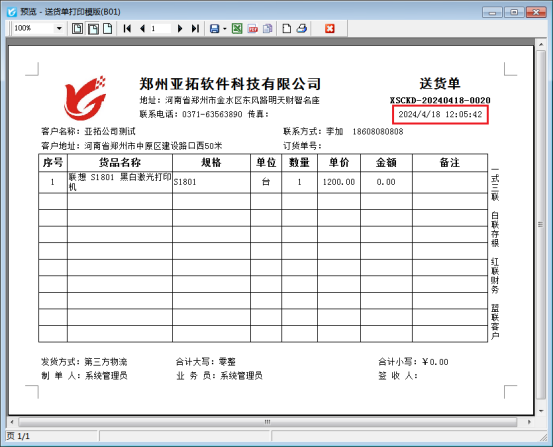Go to next page
This screenshot has width=553, height=447.
pos(180,28)
